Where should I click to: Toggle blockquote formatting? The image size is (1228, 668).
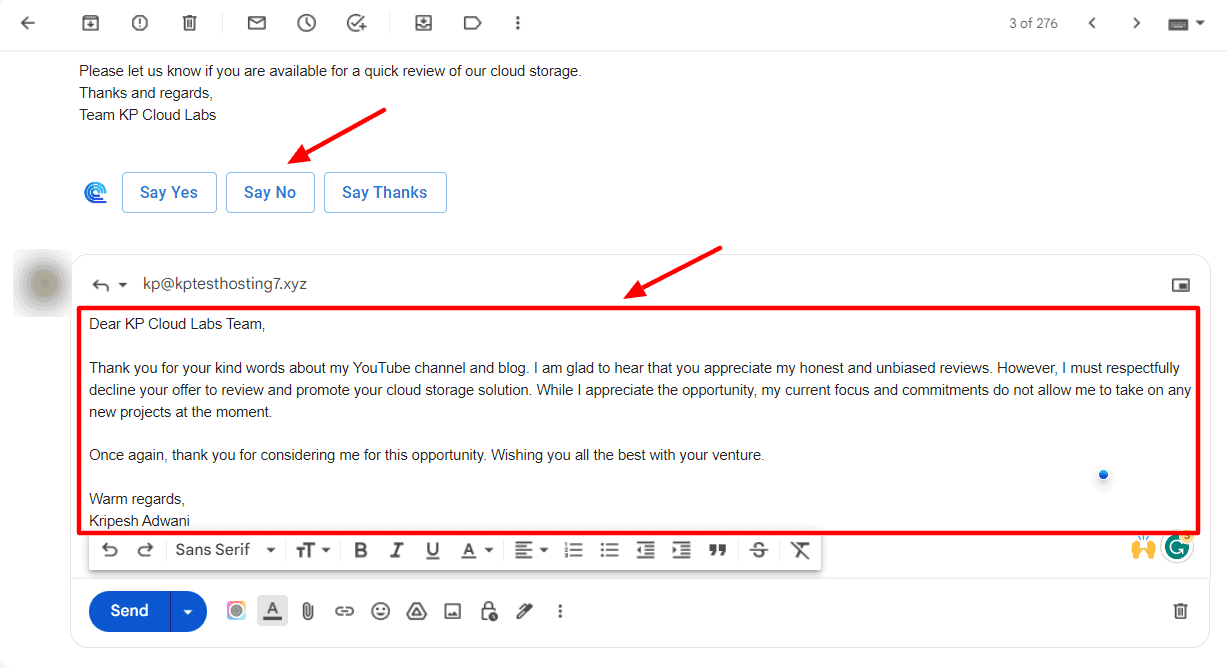717,550
